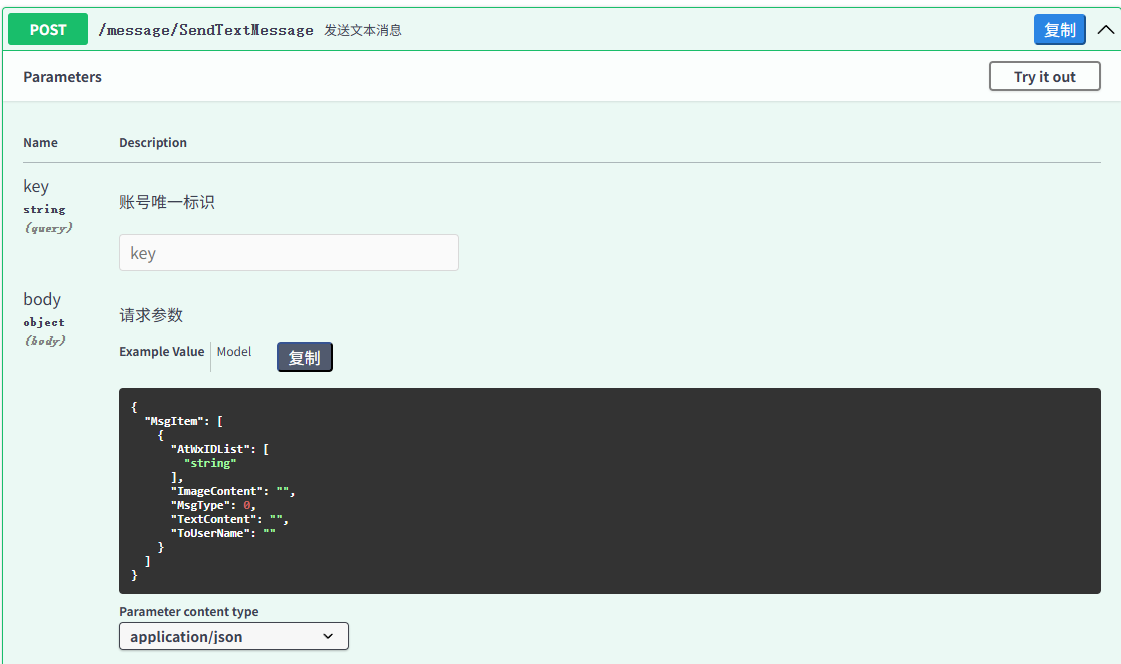Click the green "string" value in the JSON
The width and height of the screenshot is (1121, 664).
210,463
